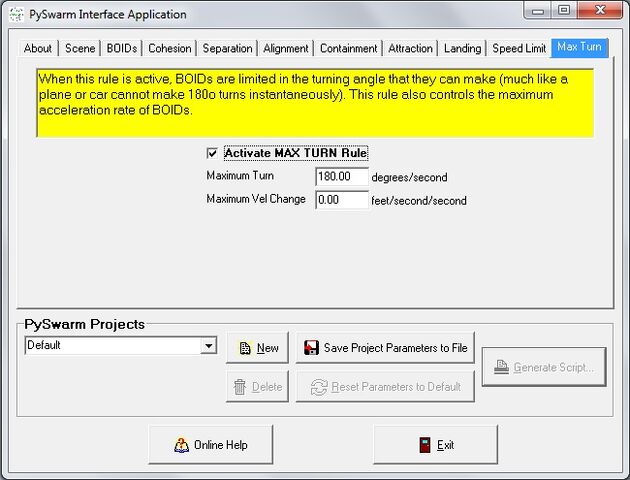Click the Maximum Turn value field
630x480 pixels.
342,176
